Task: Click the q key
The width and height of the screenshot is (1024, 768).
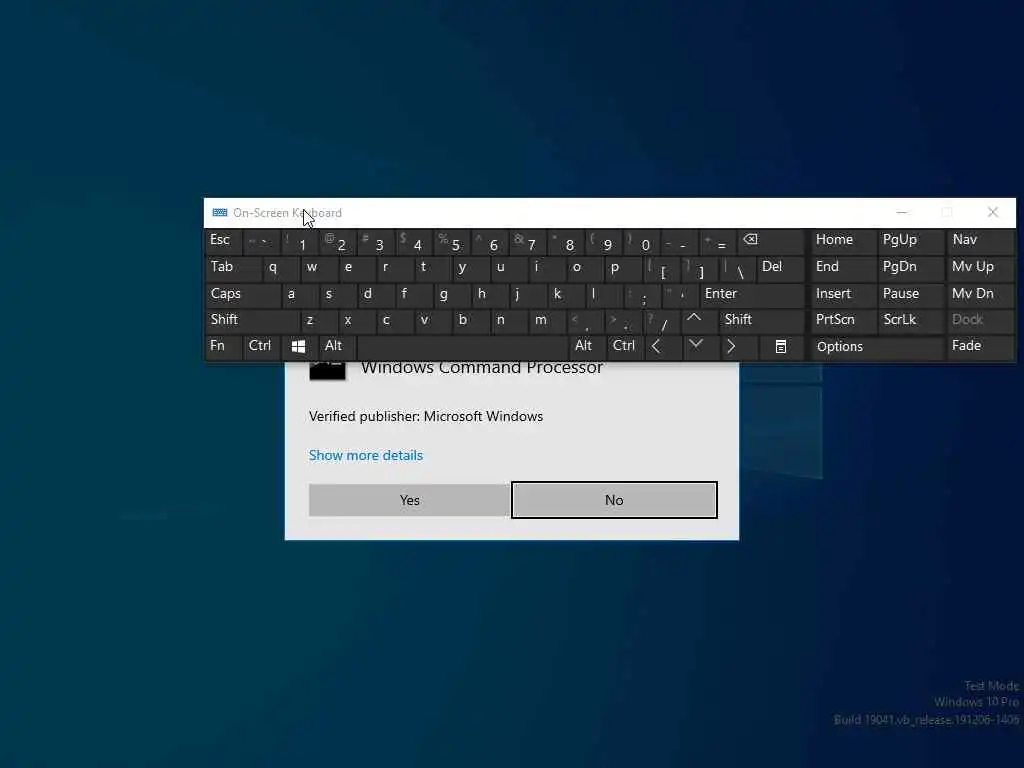Action: (x=281, y=268)
